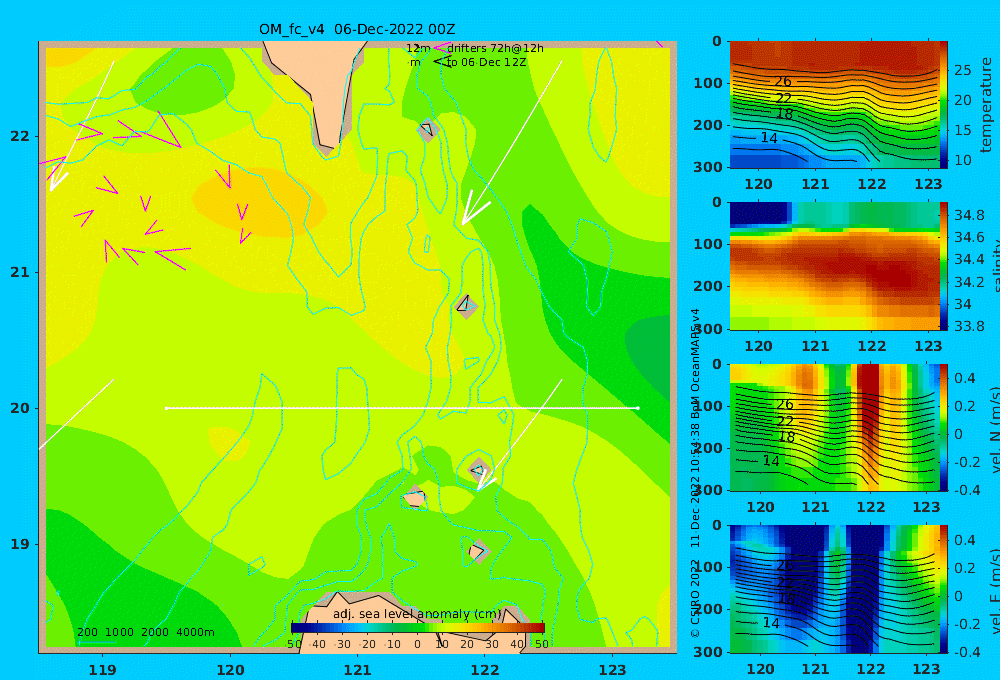This screenshot has width=1000, height=680.
Task: Click the depth label 300 of temperature panel
Action: coord(708,167)
